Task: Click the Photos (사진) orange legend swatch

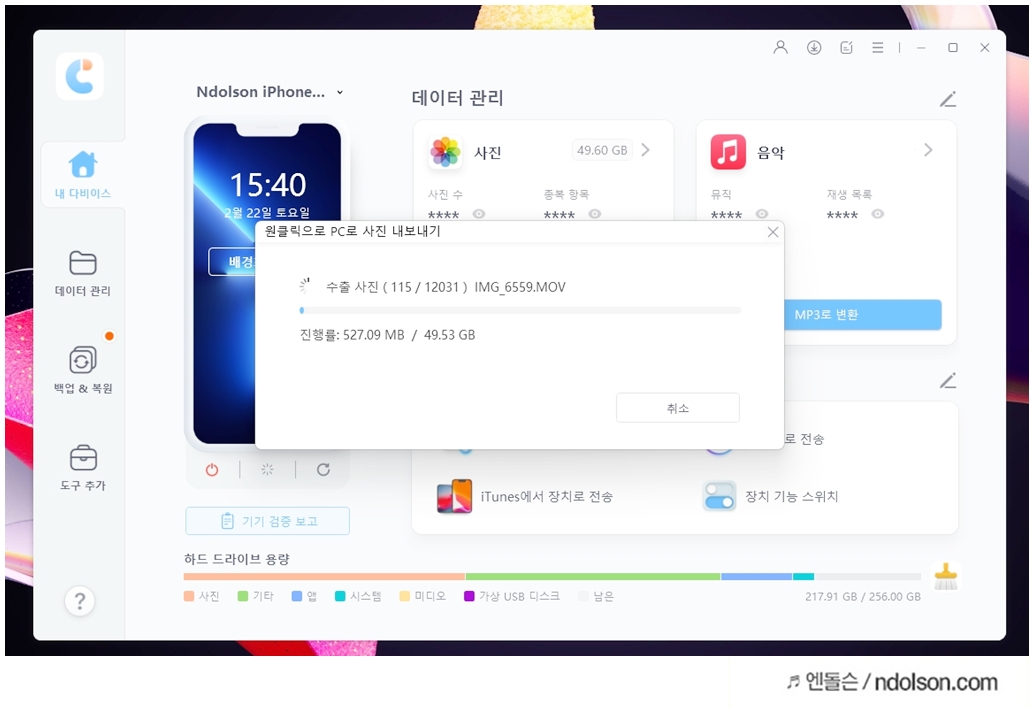Action: (189, 596)
